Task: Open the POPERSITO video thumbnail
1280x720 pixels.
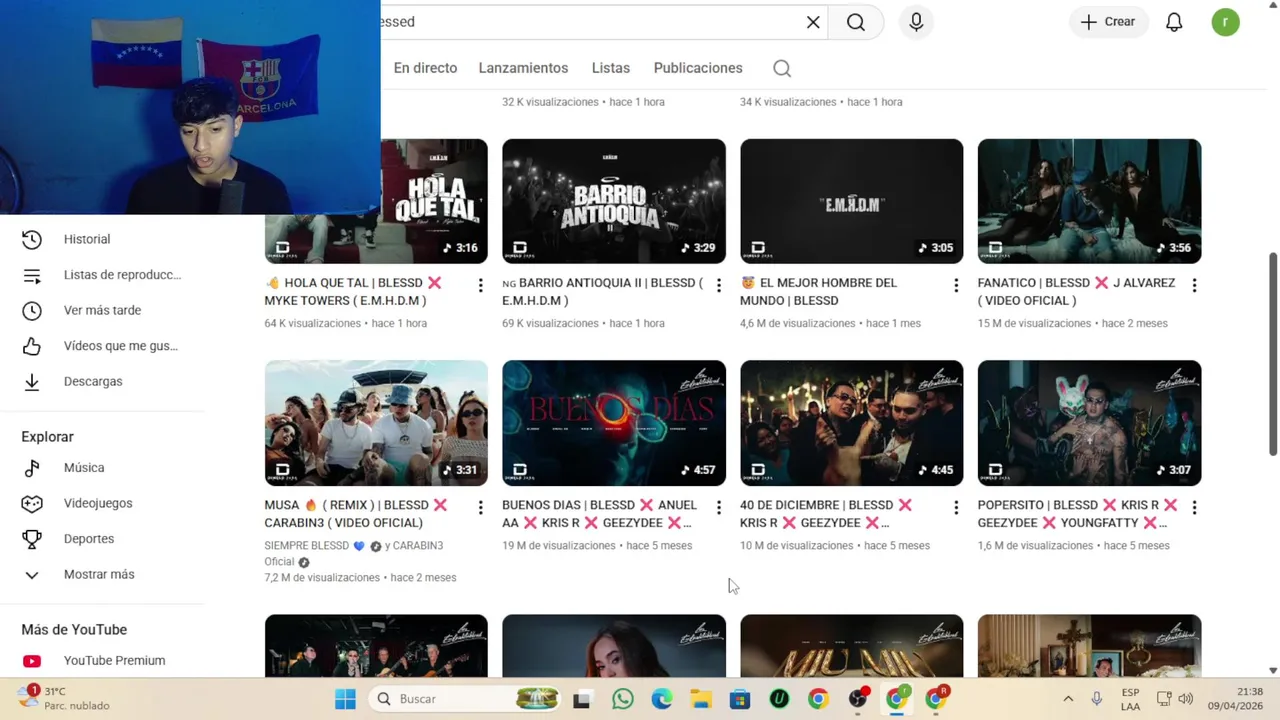Action: click(1090, 423)
